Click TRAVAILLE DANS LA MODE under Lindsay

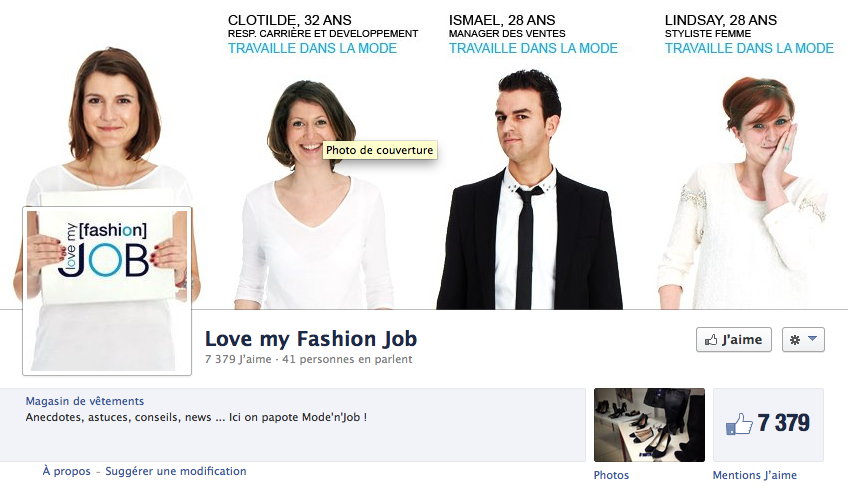coord(749,48)
